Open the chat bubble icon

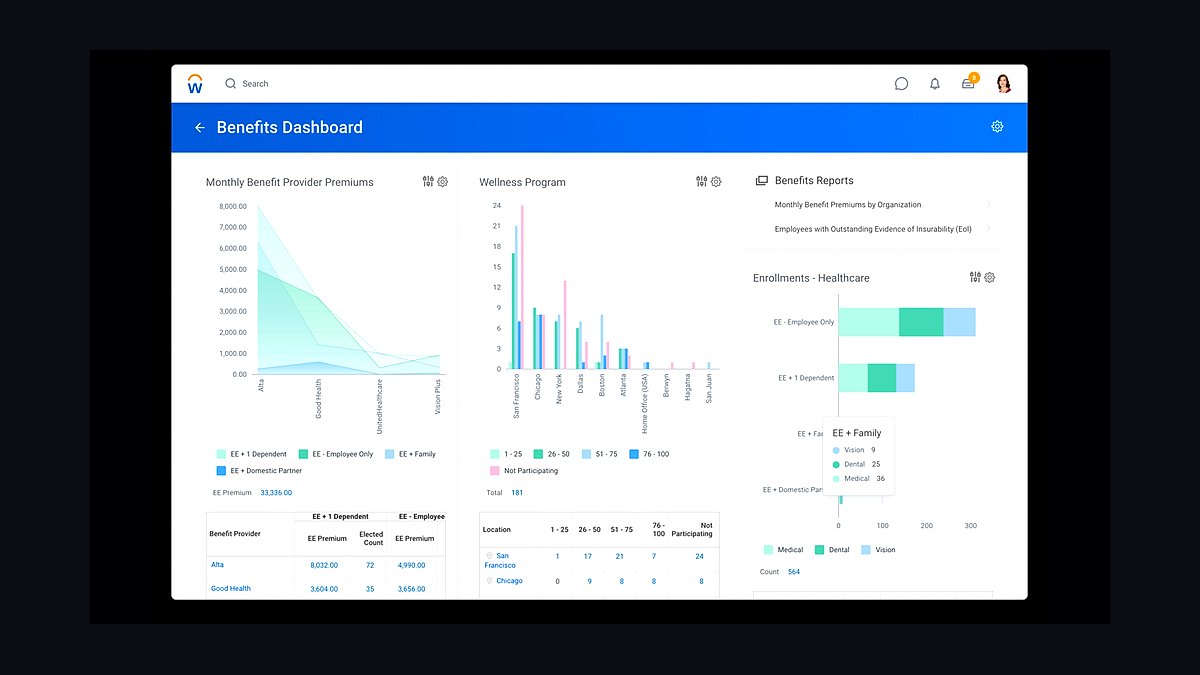pos(901,84)
